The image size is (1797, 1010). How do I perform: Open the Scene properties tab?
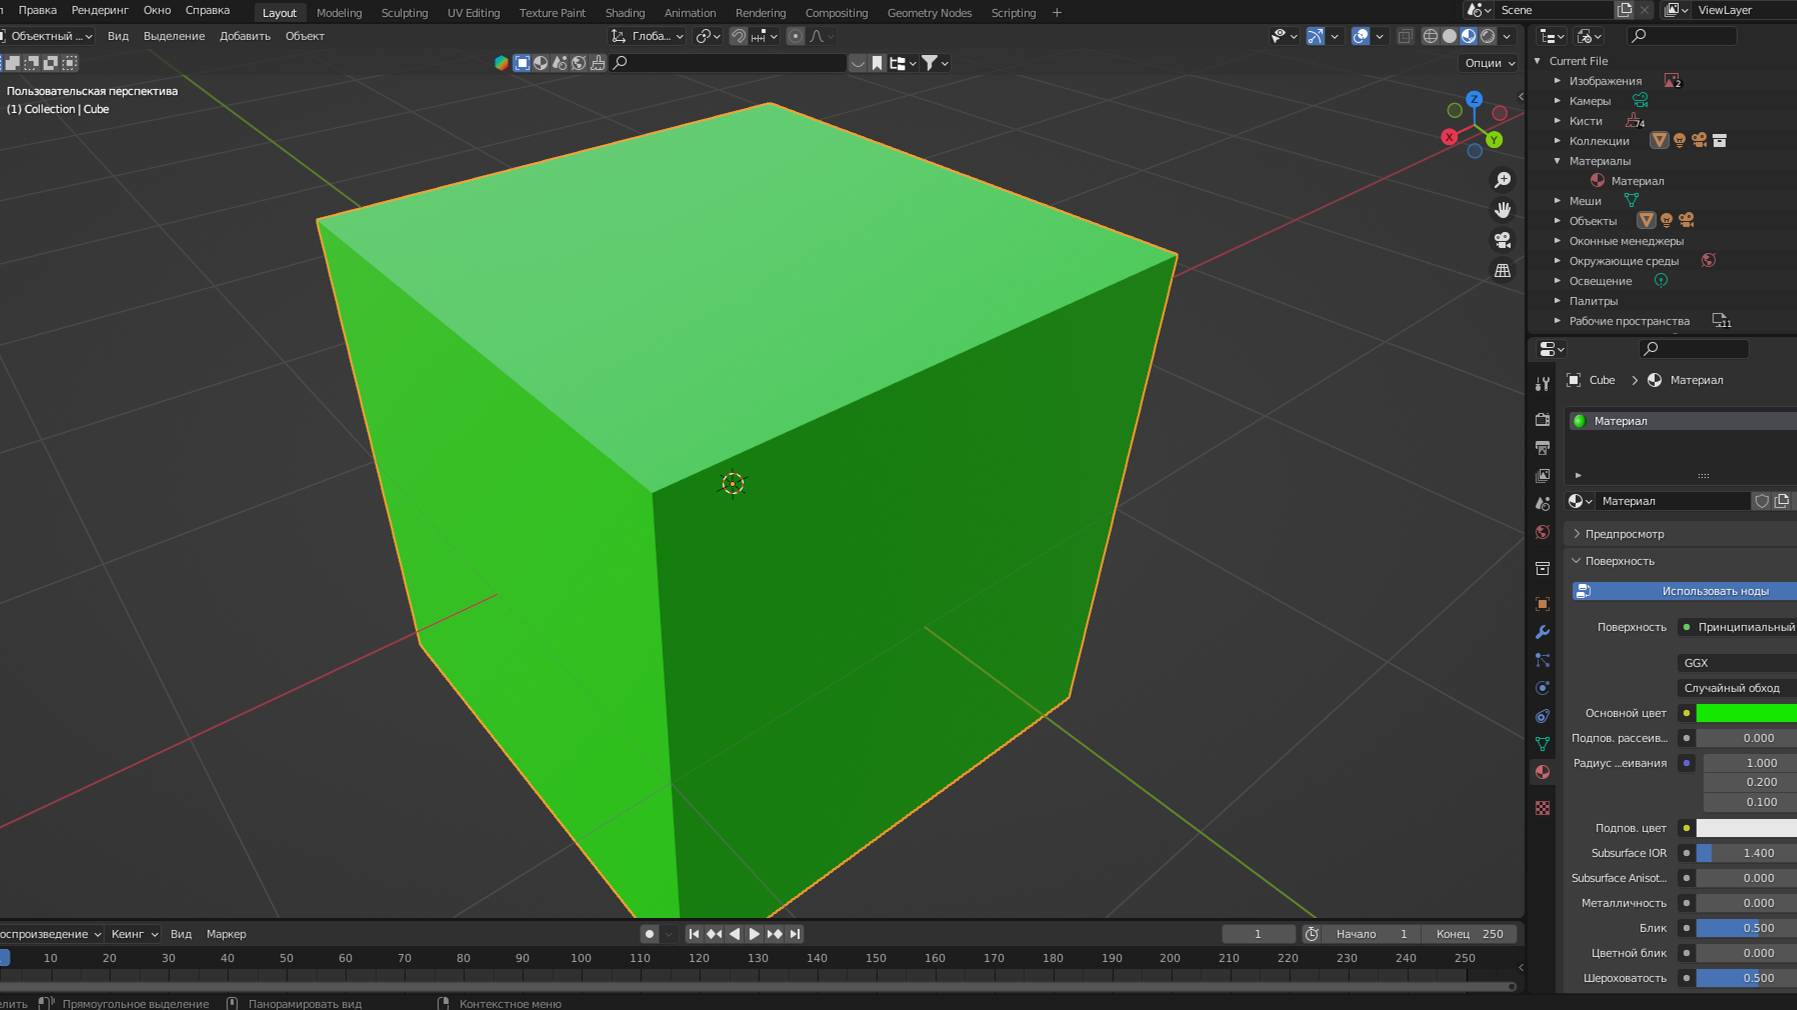pyautogui.click(x=1542, y=503)
